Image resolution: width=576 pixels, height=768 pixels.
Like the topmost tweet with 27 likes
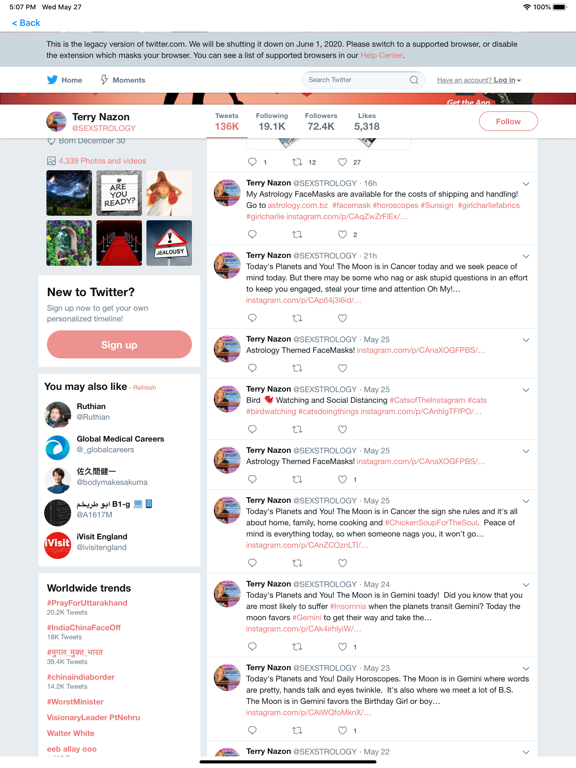tap(342, 162)
